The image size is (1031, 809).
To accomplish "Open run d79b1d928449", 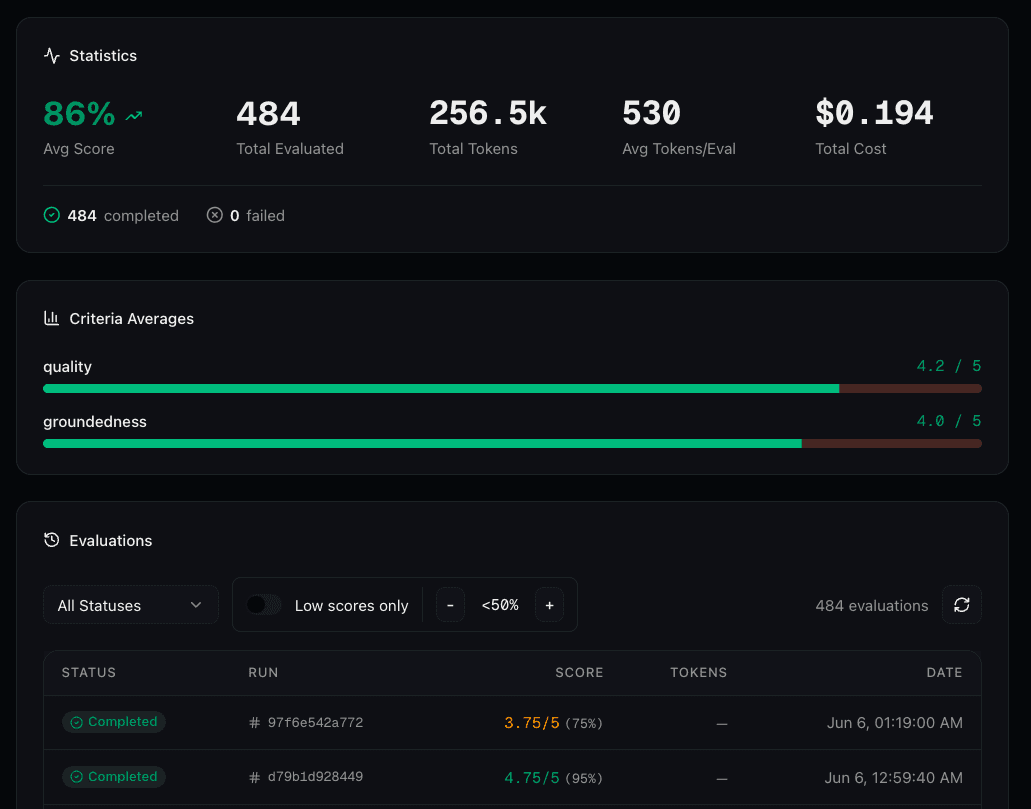I will 315,777.
